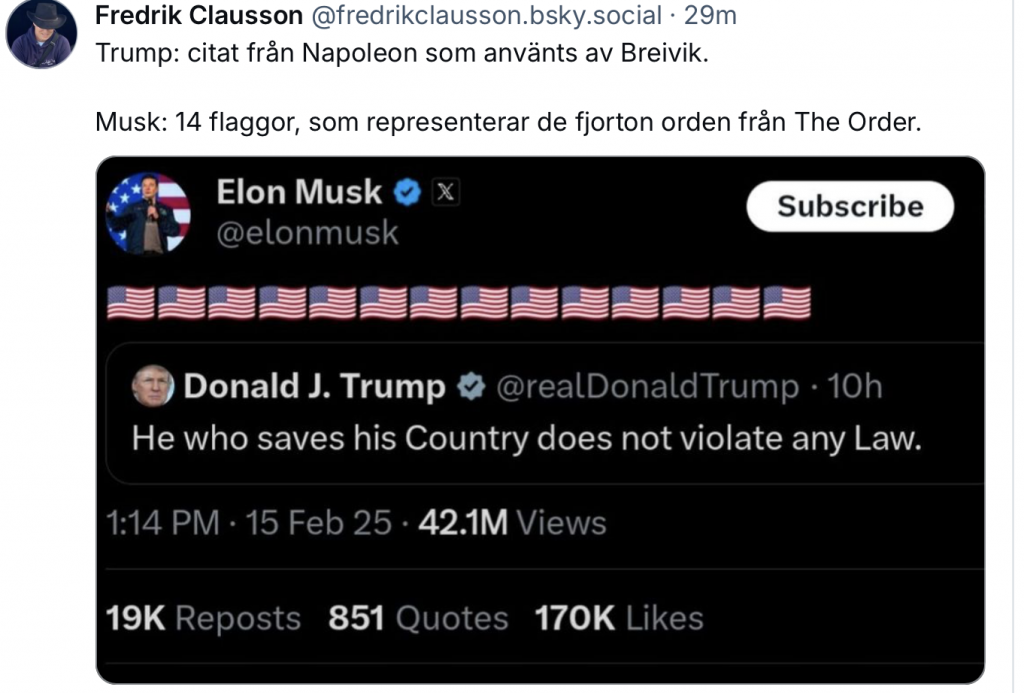Viewport: 1024px width, 693px height.
Task: Click the @fredrikclausson.bsky.social handle
Action: pos(486,15)
